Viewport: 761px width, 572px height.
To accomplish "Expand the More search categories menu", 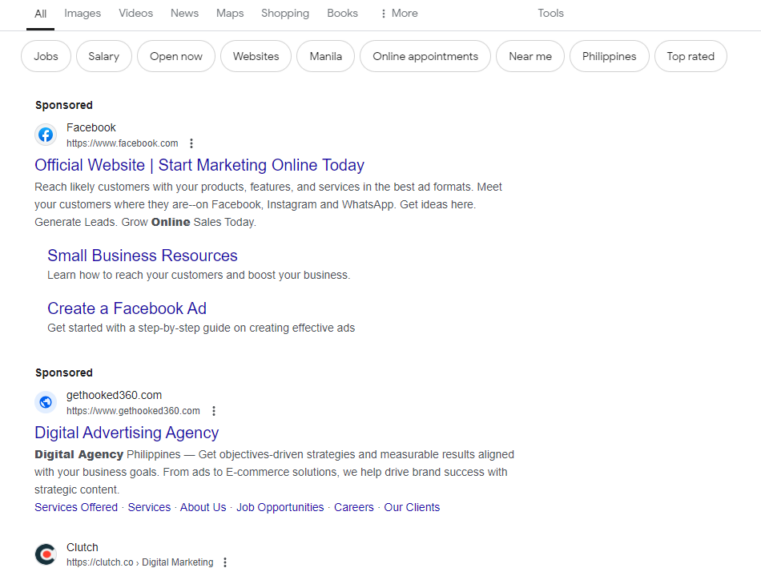I will [x=399, y=13].
